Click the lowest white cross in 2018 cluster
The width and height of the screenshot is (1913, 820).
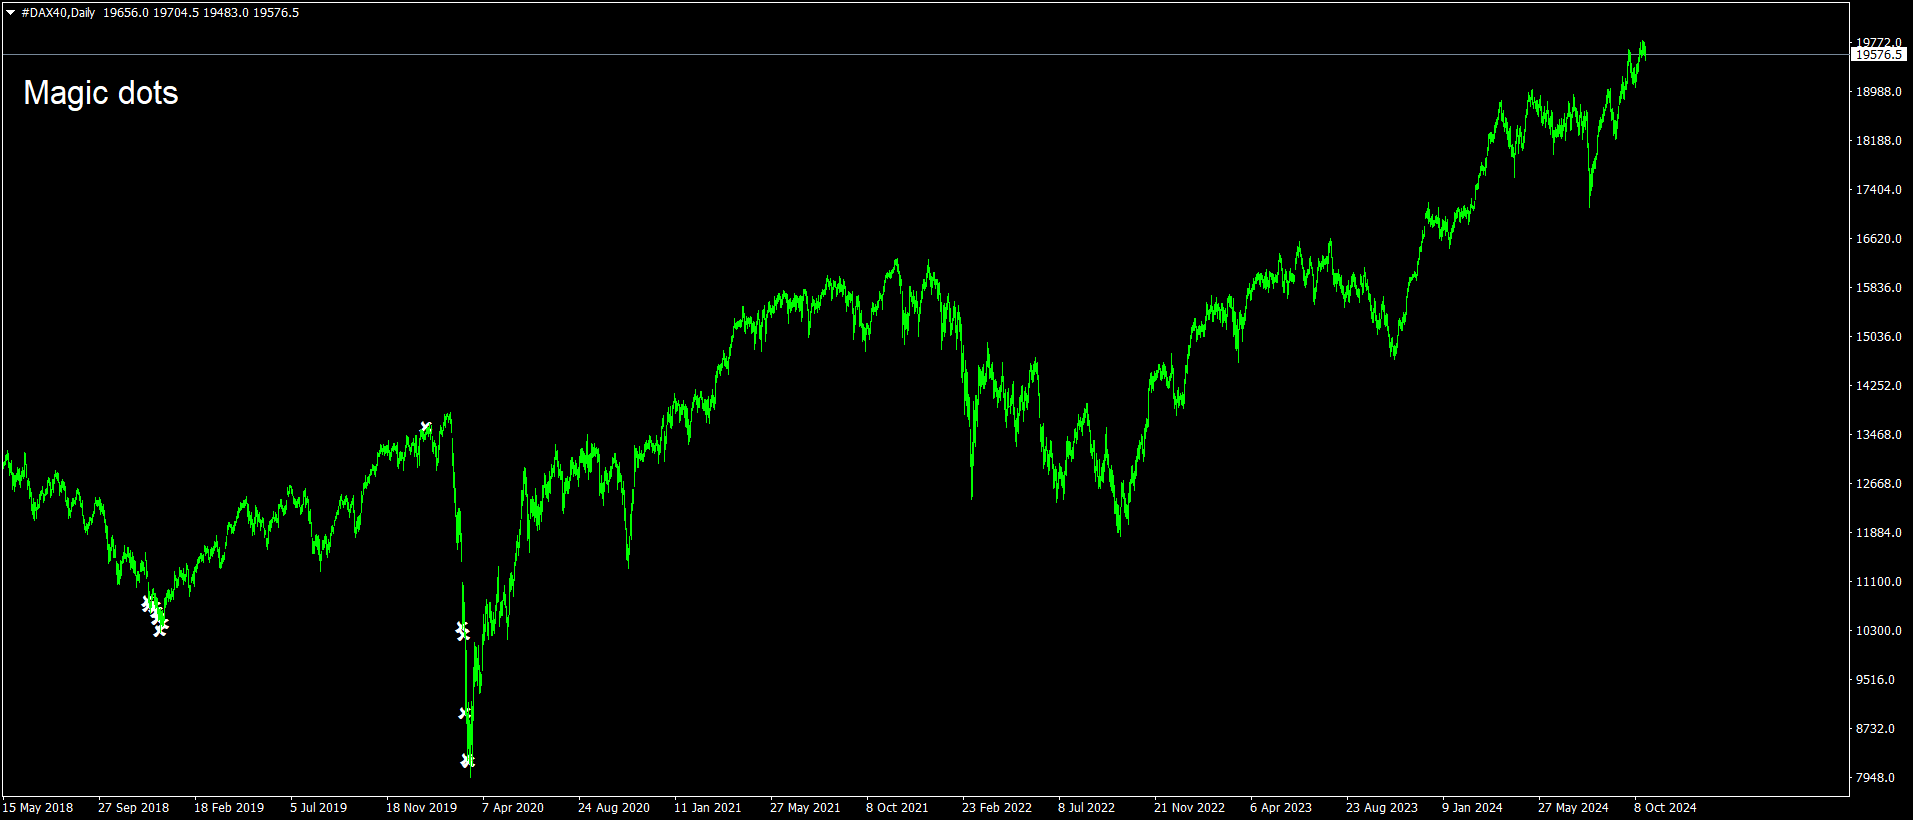[160, 629]
